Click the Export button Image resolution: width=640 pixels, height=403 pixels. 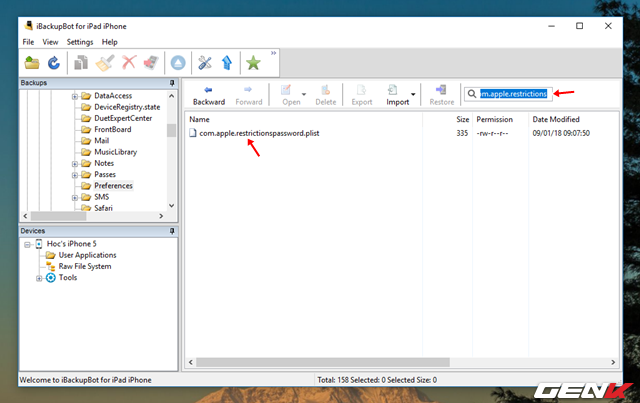[x=362, y=96]
